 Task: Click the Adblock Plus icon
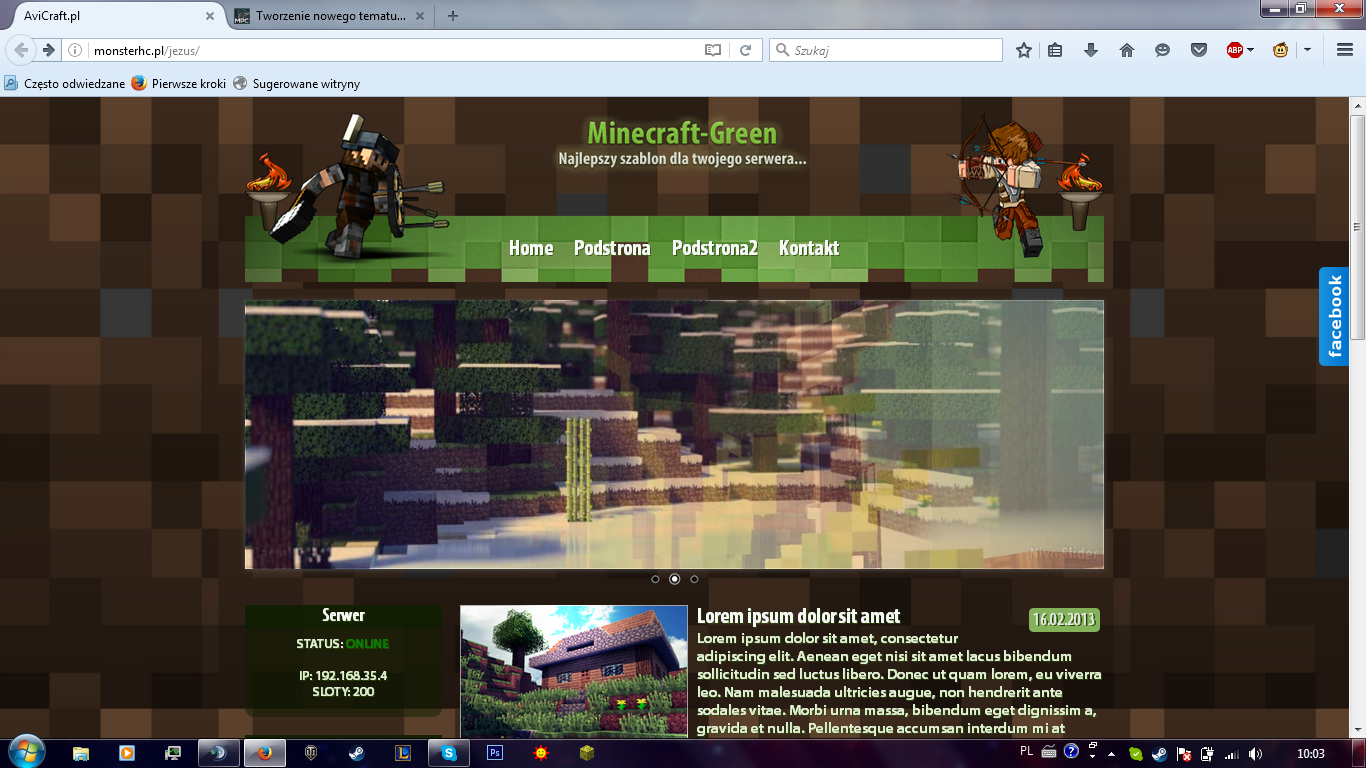point(1235,50)
